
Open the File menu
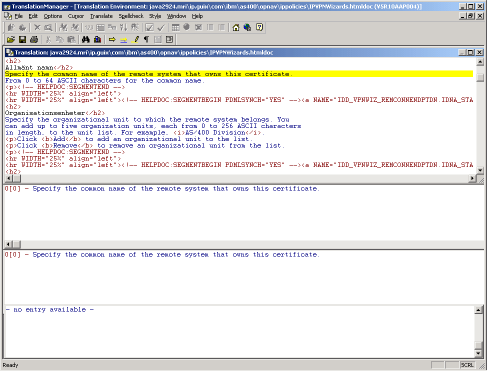click(19, 16)
